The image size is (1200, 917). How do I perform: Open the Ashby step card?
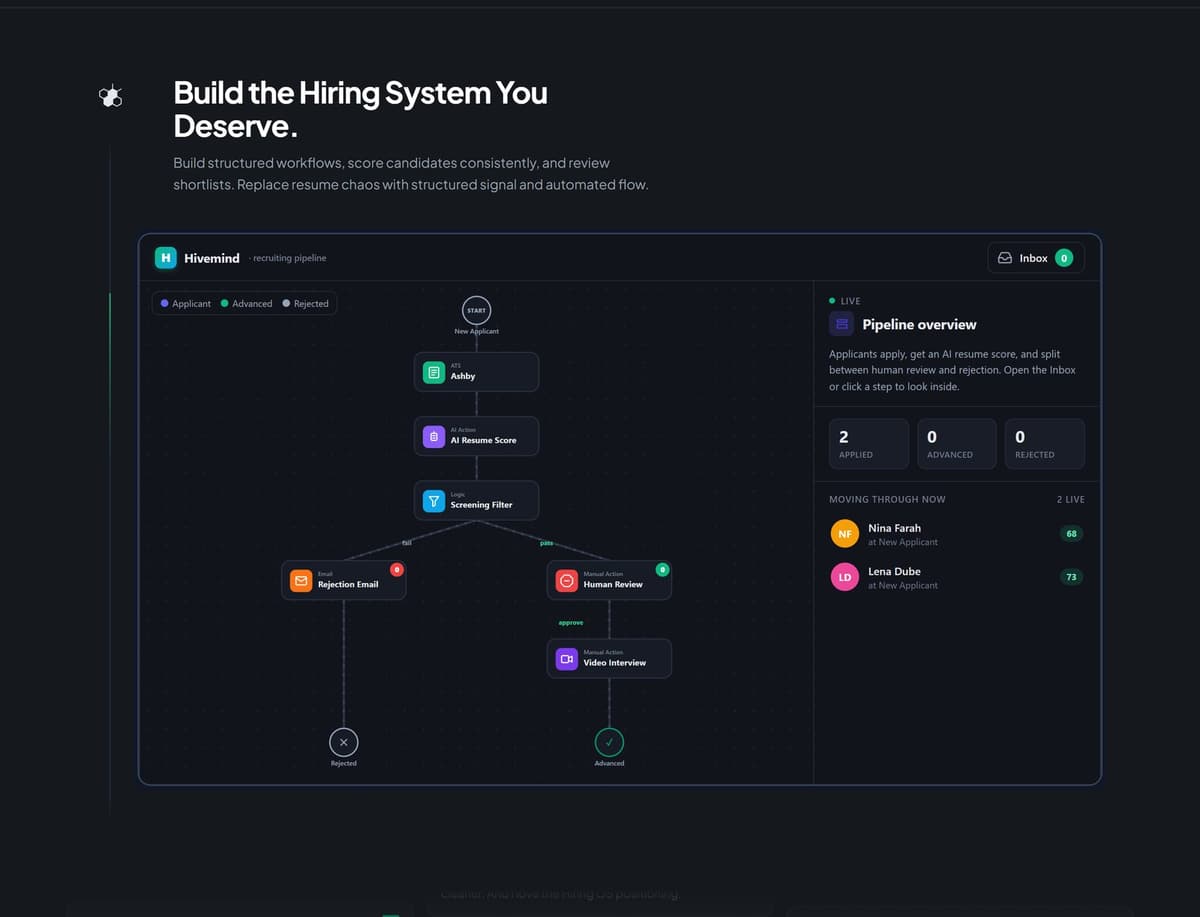pyautogui.click(x=476, y=372)
